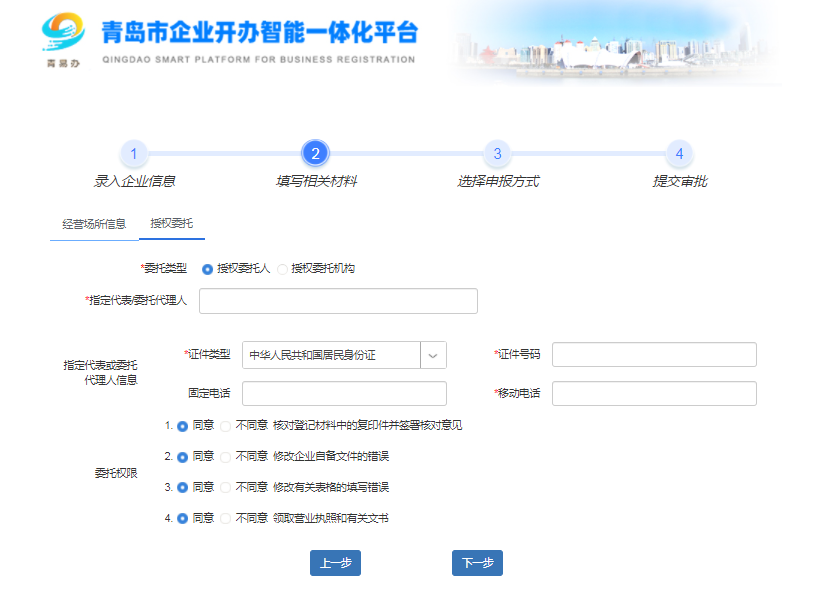The width and height of the screenshot is (830, 589).
Task: Click the 下一步 button
Action: click(478, 563)
